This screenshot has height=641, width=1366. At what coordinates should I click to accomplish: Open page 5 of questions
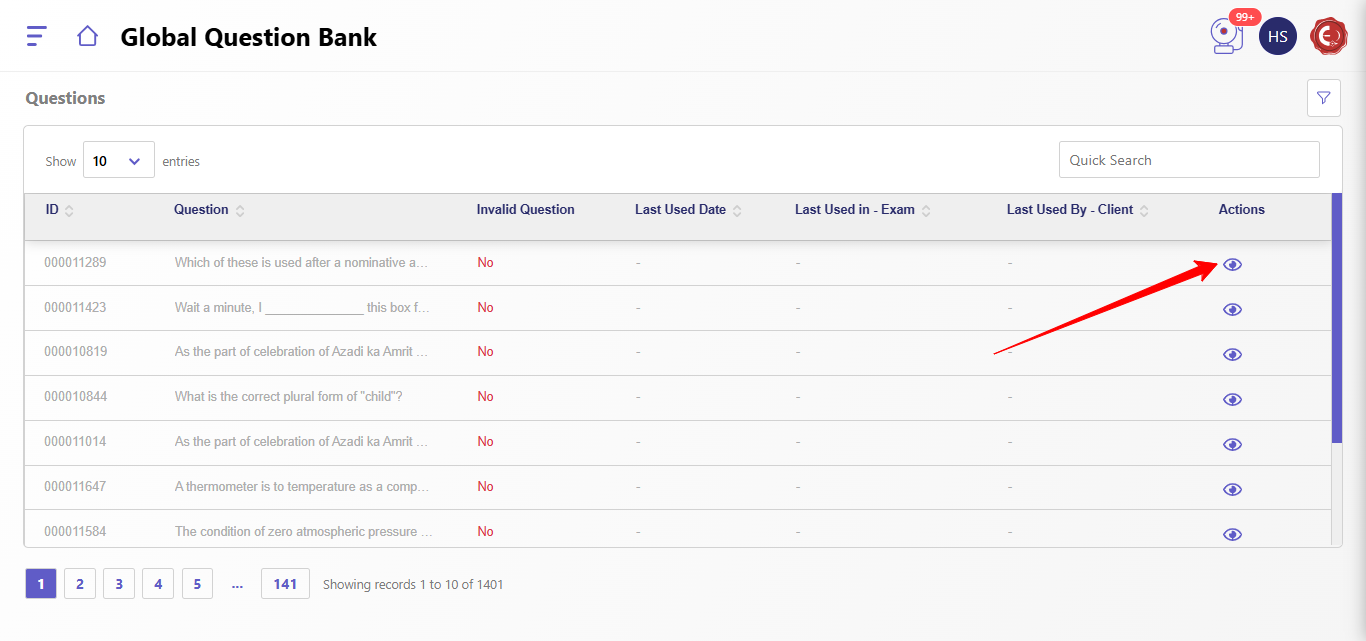point(197,584)
